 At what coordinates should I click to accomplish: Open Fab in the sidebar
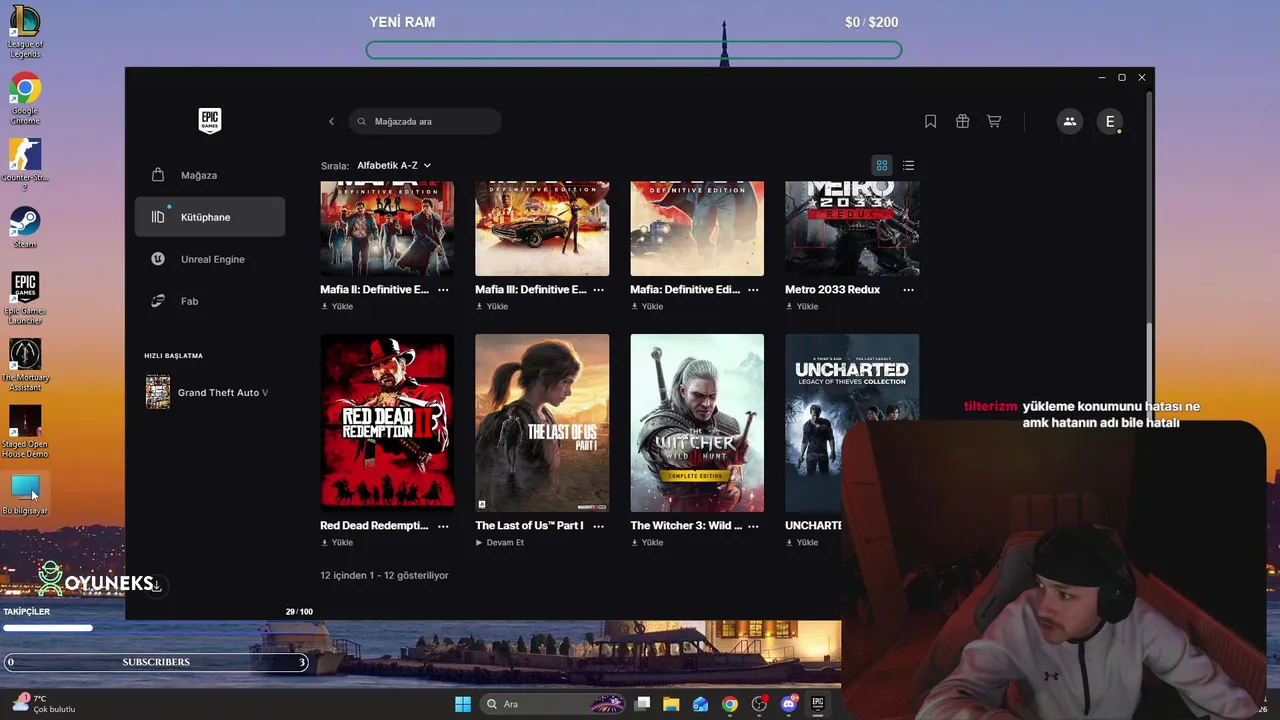[210, 301]
